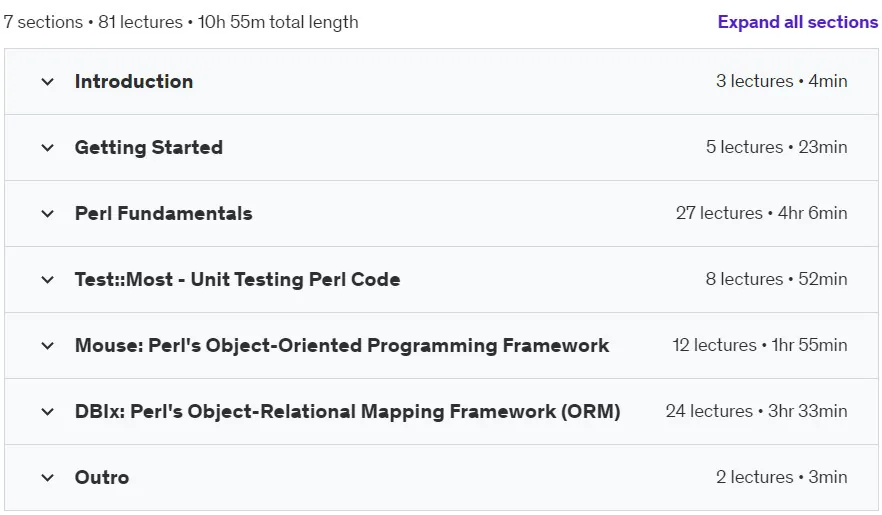Click the 7 sections summary text
The height and width of the screenshot is (515, 882).
(x=181, y=22)
